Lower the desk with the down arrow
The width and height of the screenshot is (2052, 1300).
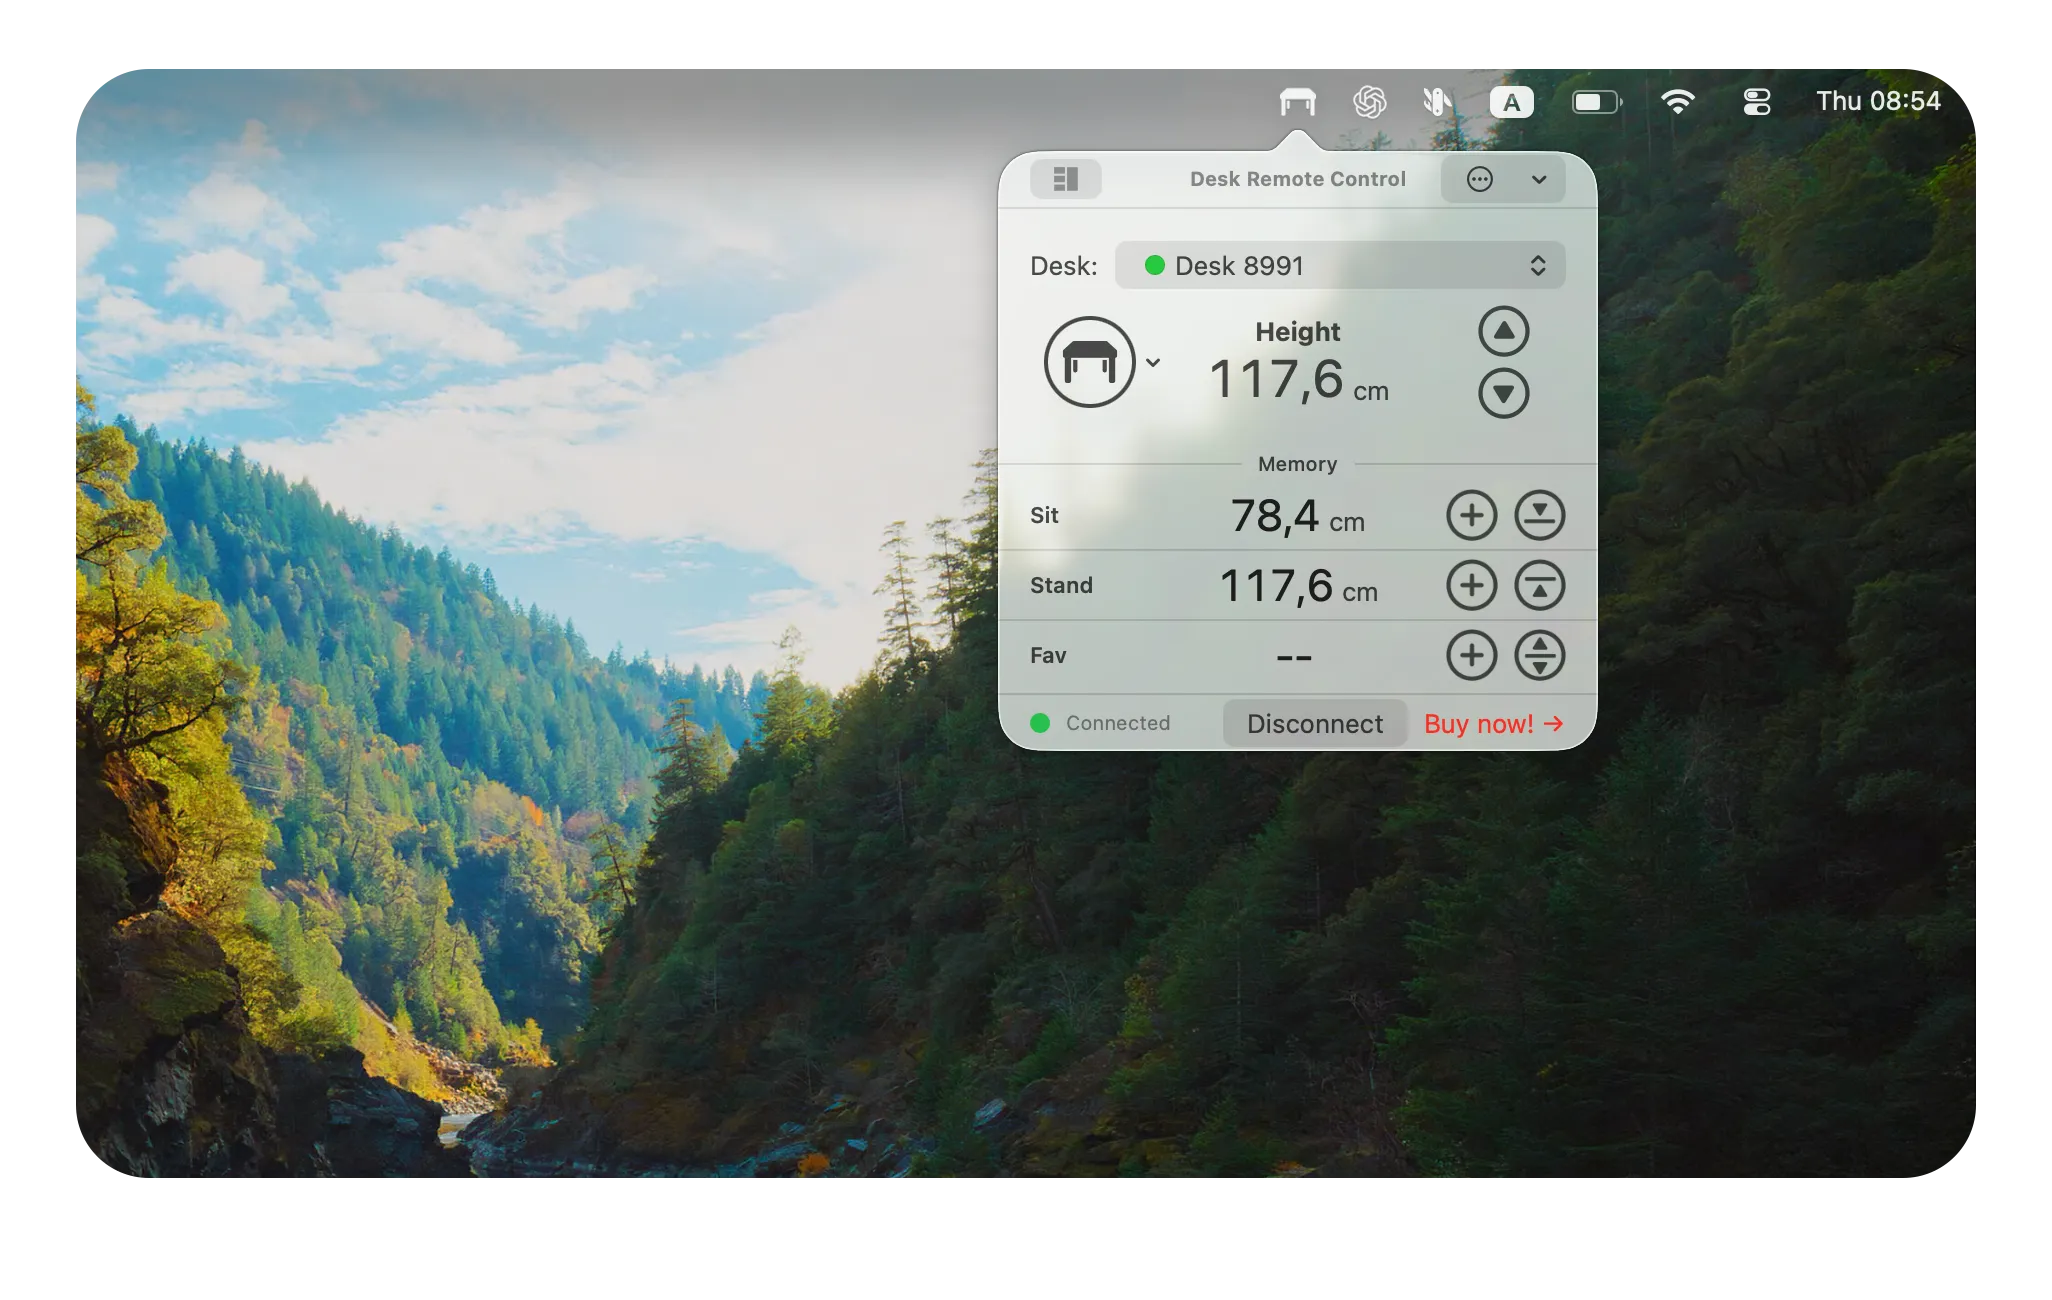coord(1503,393)
